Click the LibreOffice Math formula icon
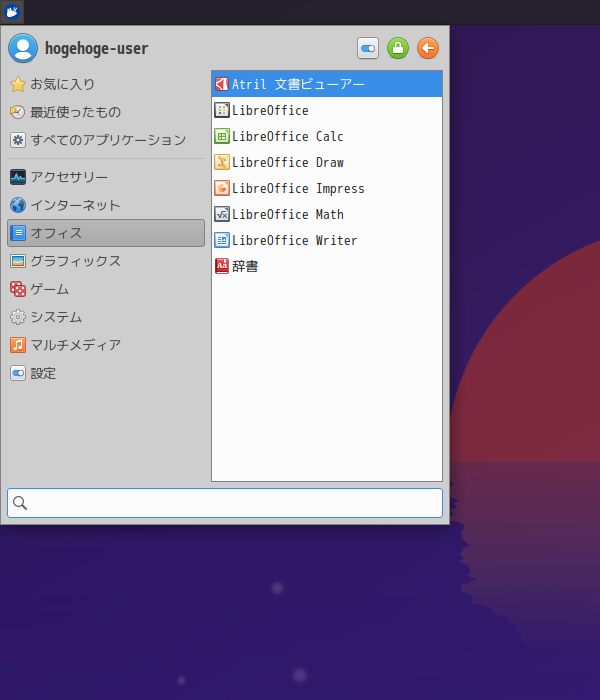Screen dimensions: 600x700 click(x=222, y=214)
